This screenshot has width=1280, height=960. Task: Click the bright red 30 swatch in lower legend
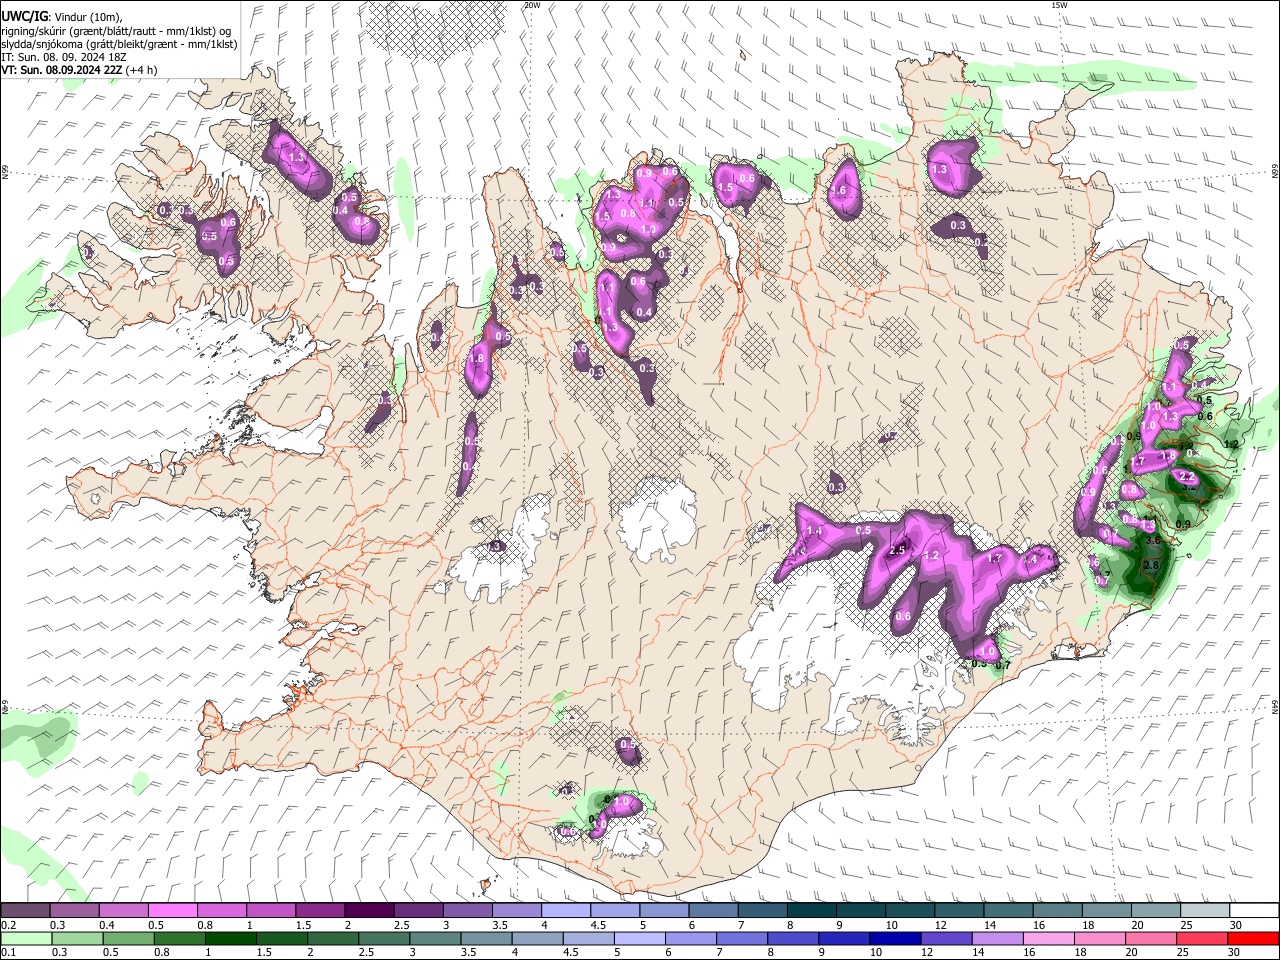click(x=1254, y=938)
